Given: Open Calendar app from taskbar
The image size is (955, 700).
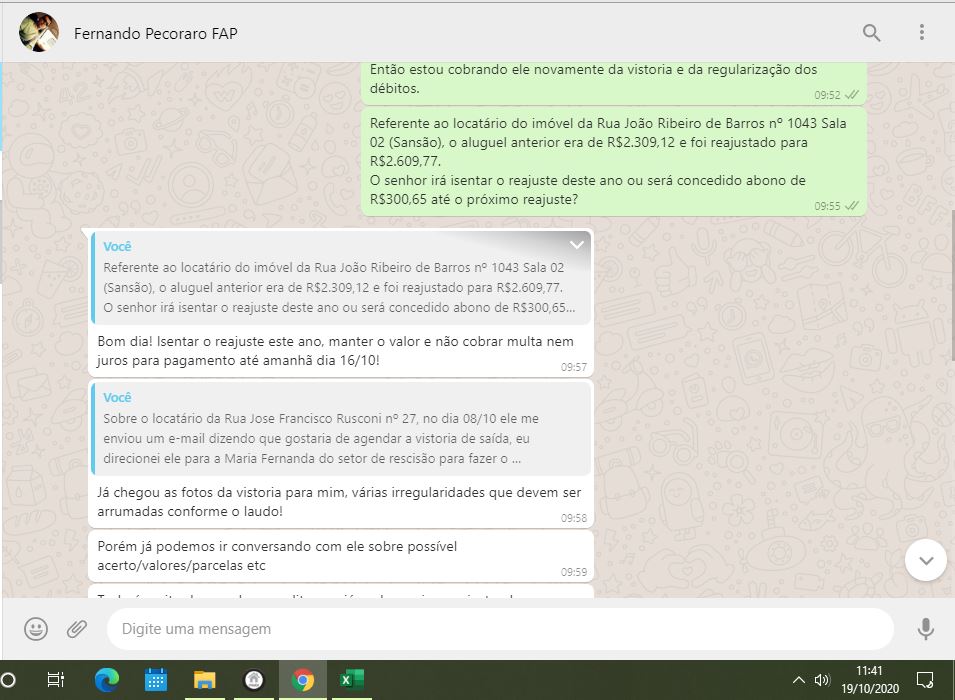Looking at the screenshot, I should (x=156, y=680).
